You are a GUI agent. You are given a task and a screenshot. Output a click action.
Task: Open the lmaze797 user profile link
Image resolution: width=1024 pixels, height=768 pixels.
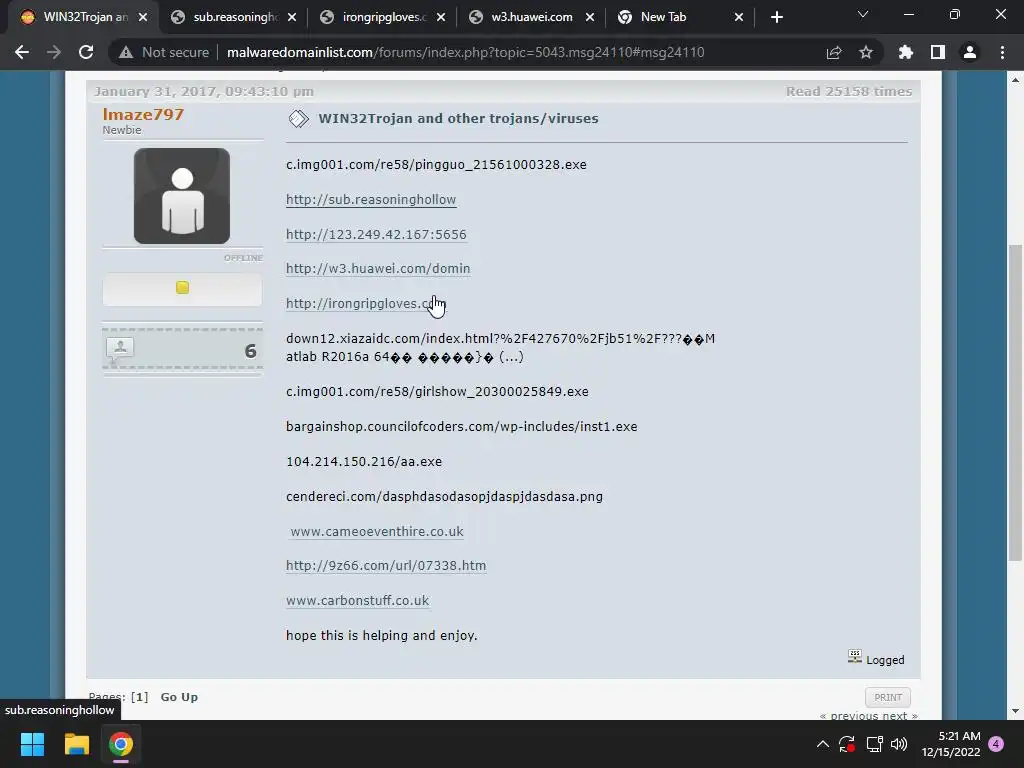click(143, 114)
